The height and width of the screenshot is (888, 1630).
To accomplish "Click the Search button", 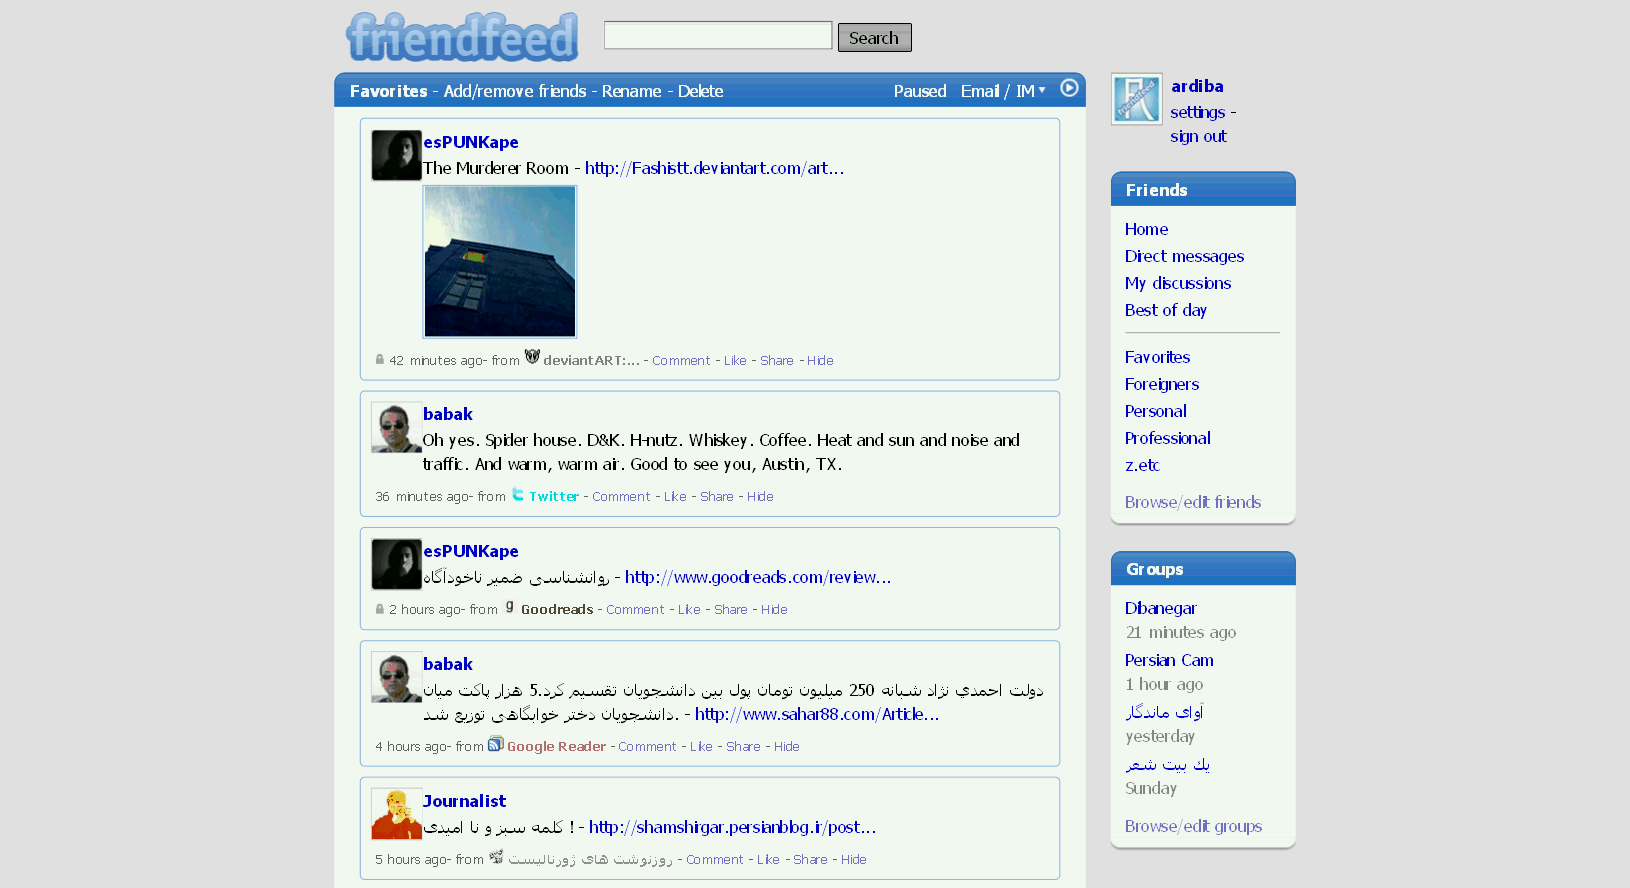I will (x=874, y=37).
